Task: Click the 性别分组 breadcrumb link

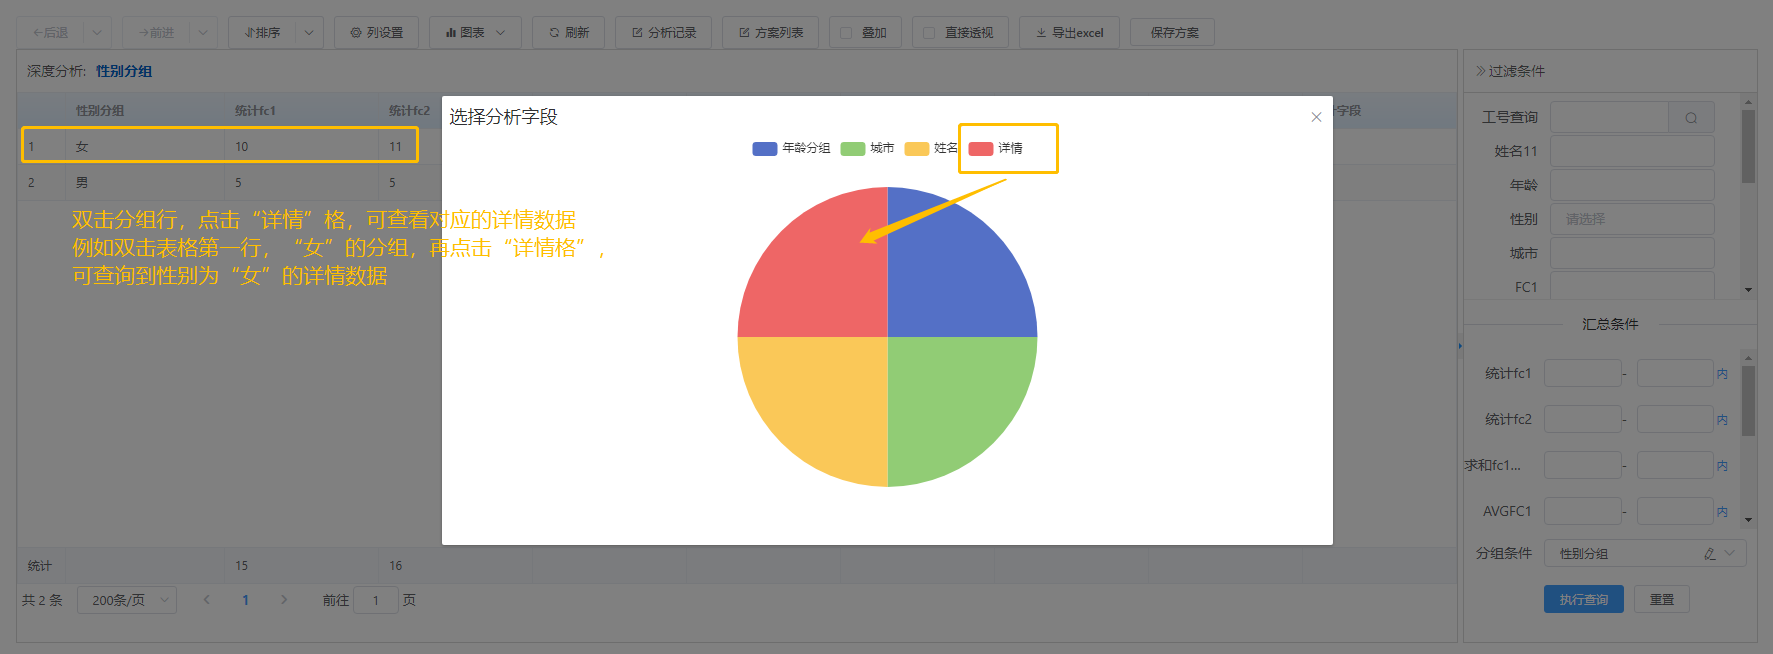Action: coord(124,71)
